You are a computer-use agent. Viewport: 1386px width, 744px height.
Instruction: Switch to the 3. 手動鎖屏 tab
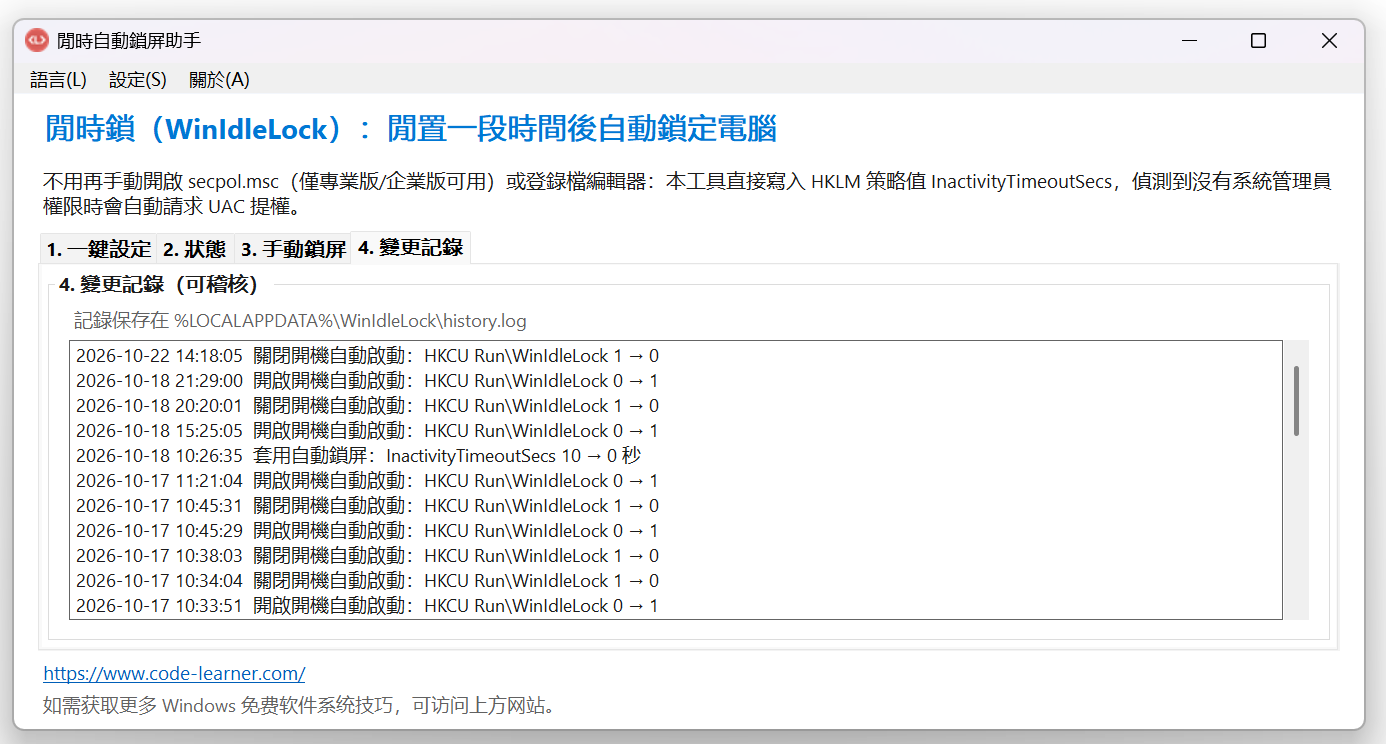pyautogui.click(x=293, y=249)
